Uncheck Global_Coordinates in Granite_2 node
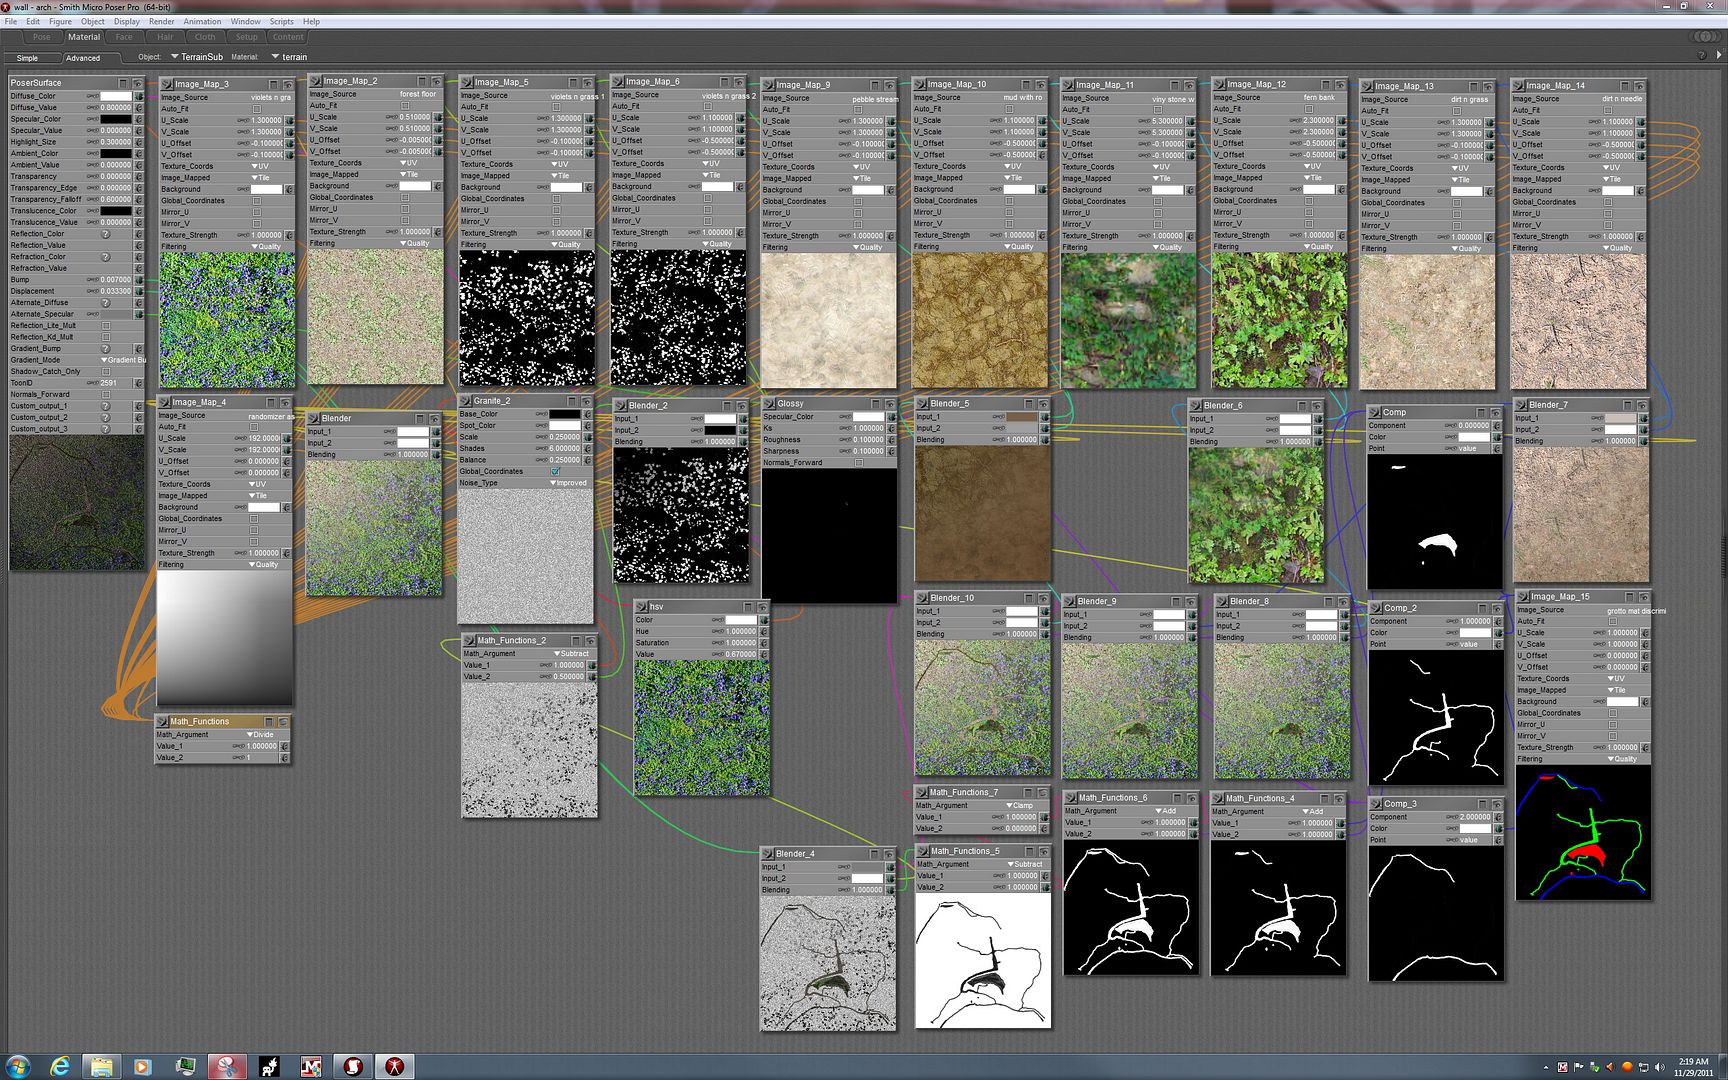Image resolution: width=1728 pixels, height=1080 pixels. 556,471
